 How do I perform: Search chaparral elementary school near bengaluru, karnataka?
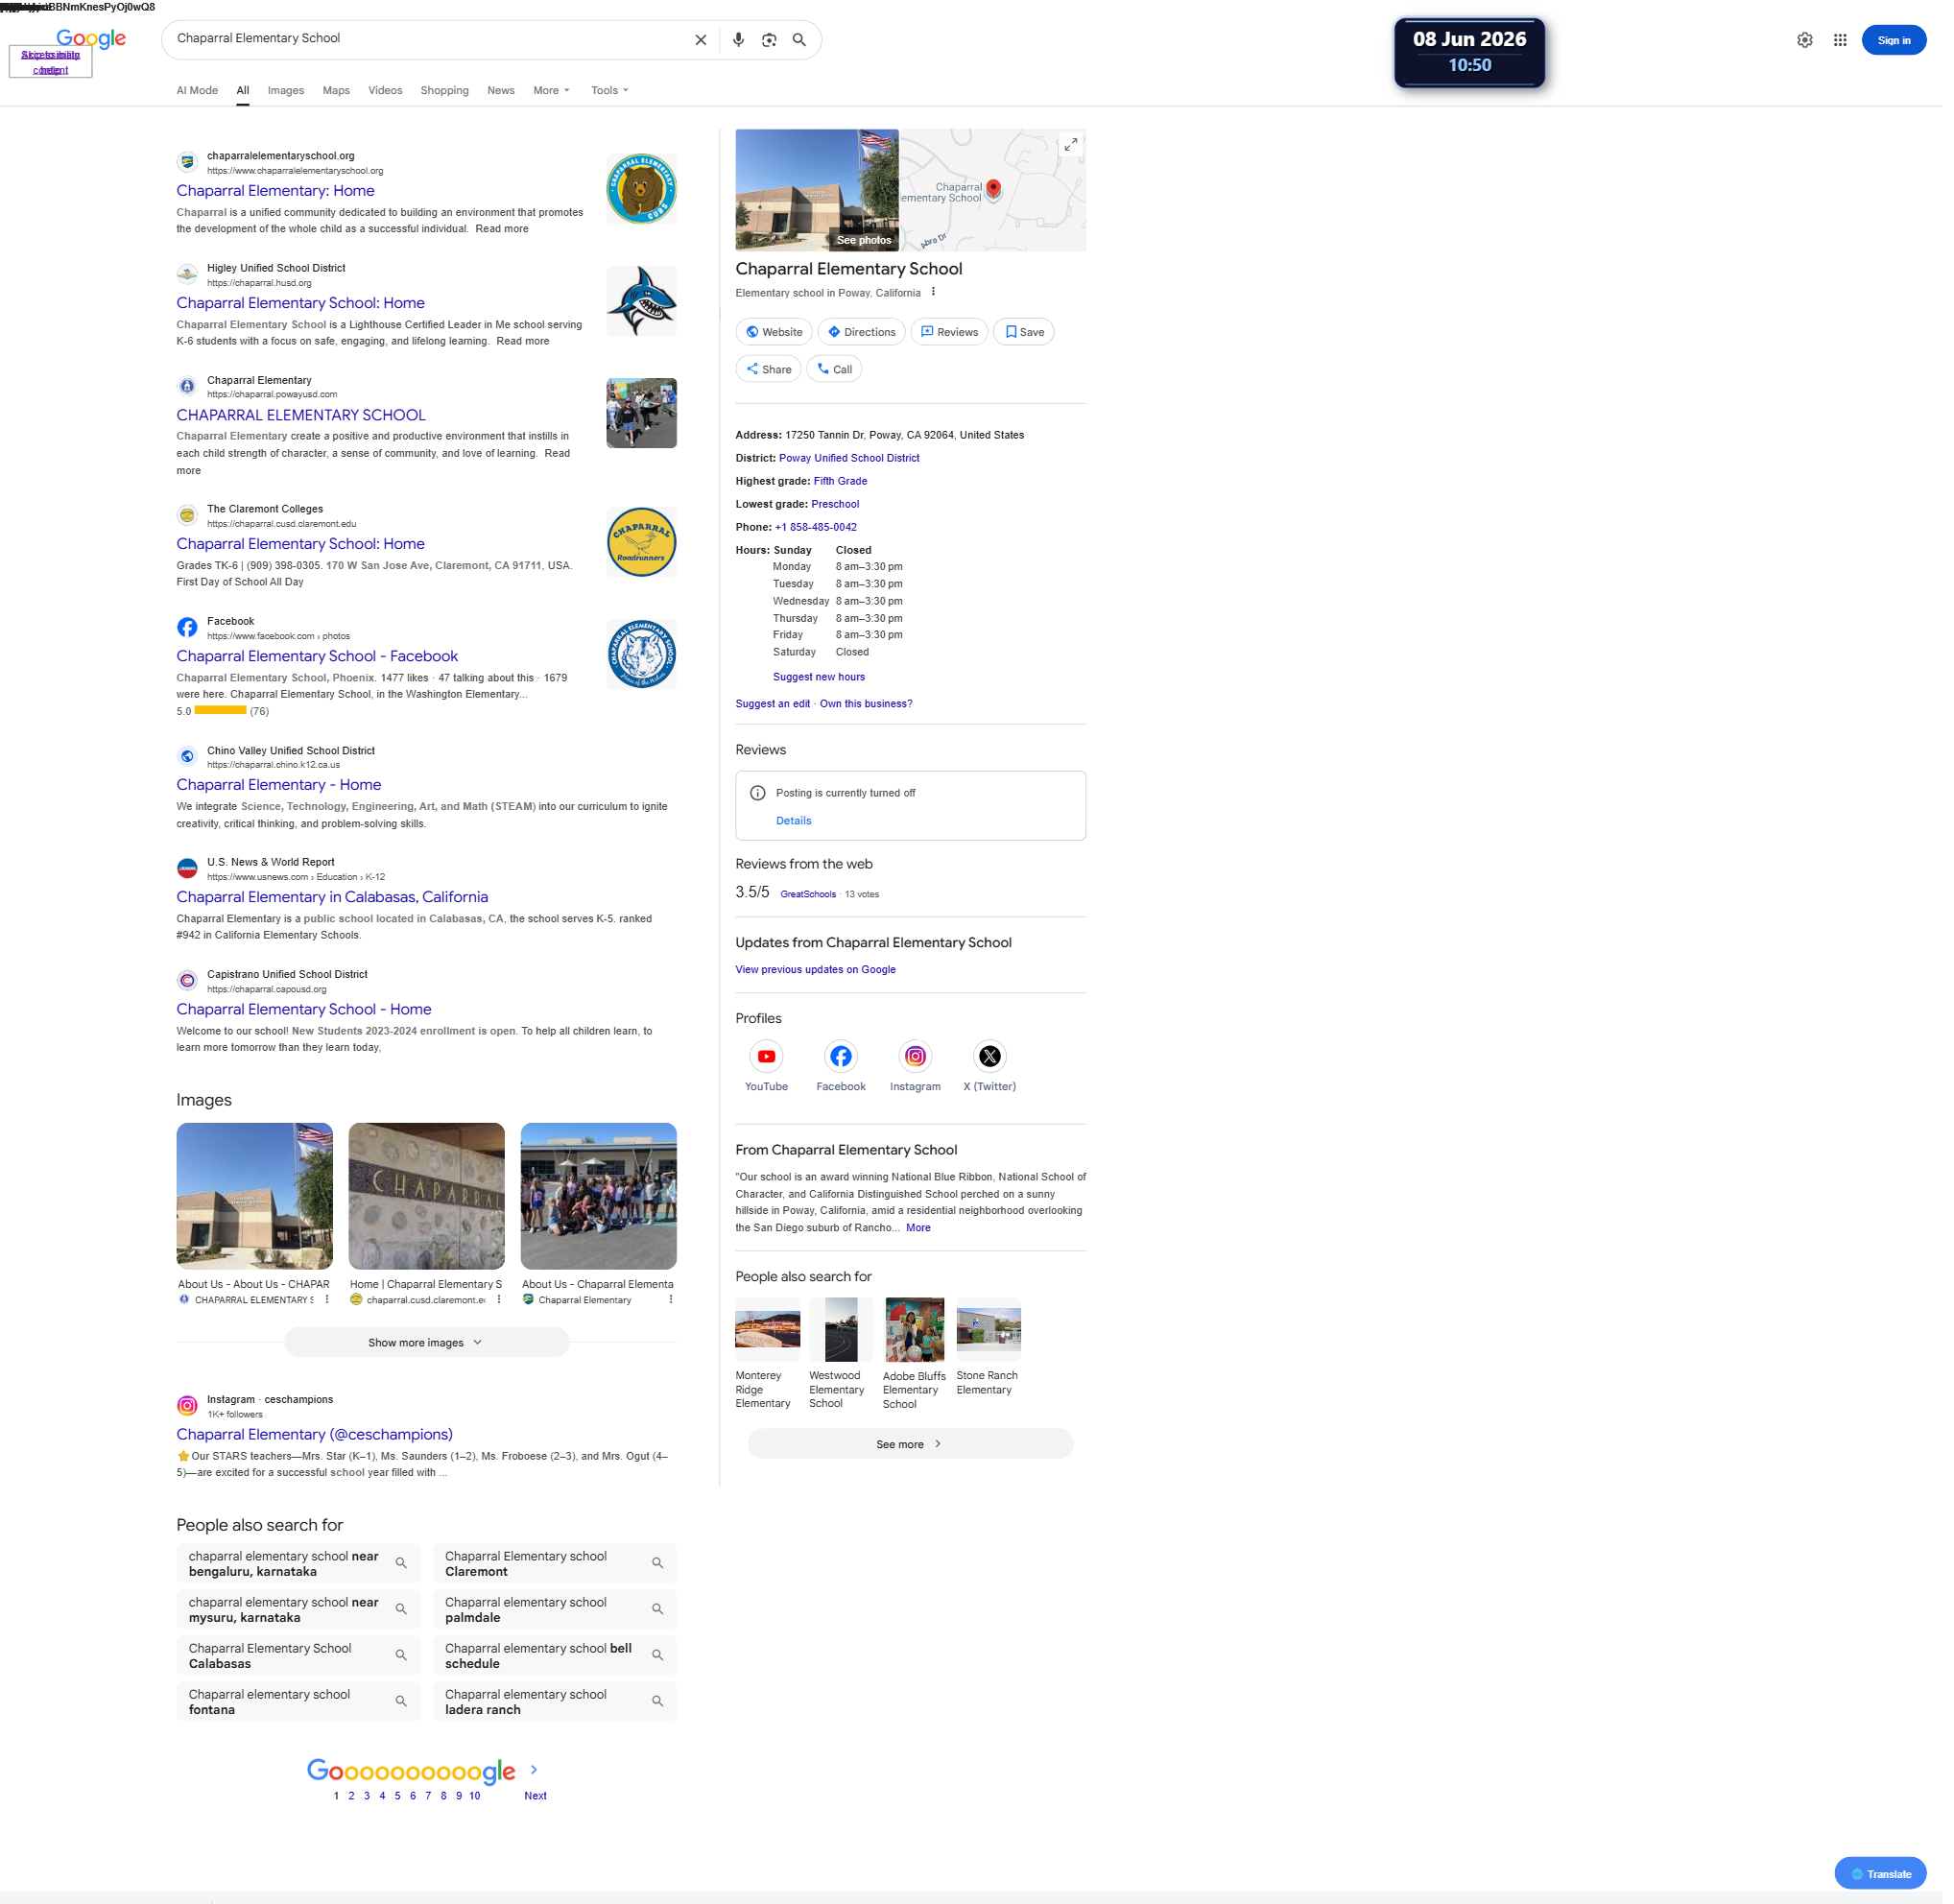[298, 1564]
